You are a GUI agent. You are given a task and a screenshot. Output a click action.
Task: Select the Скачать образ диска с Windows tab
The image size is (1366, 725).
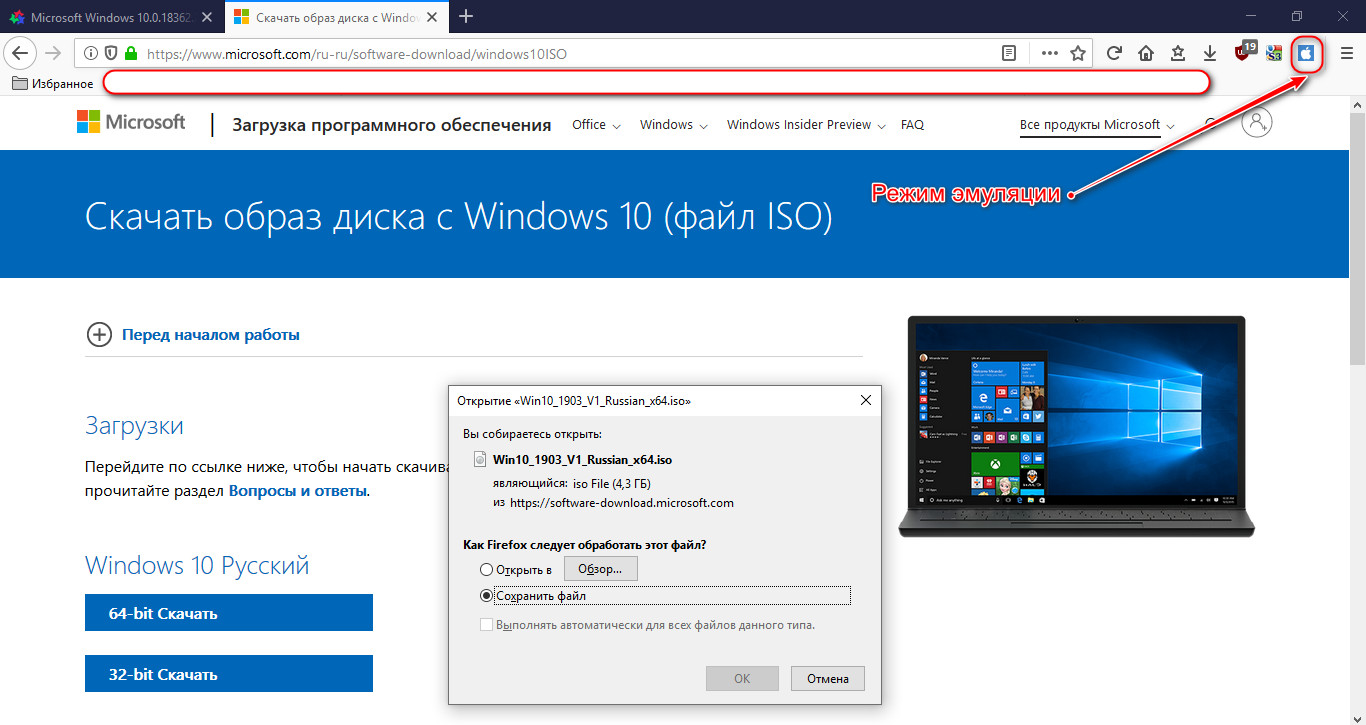click(x=336, y=17)
